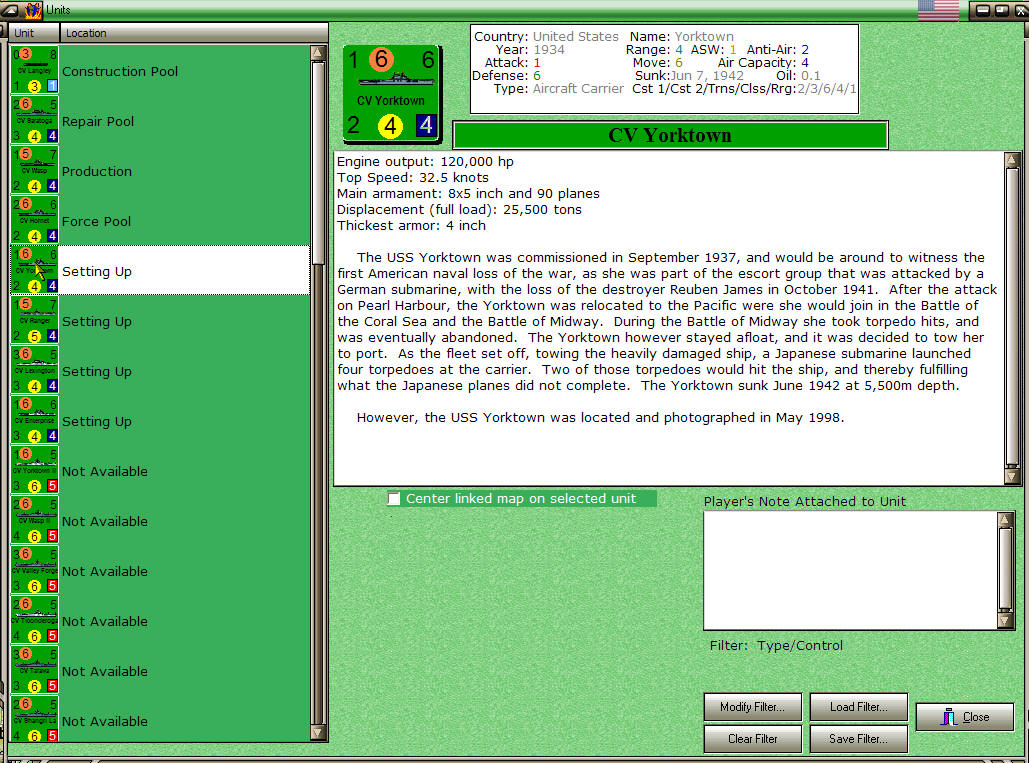Click the unit list scroll down arrow

[318, 732]
